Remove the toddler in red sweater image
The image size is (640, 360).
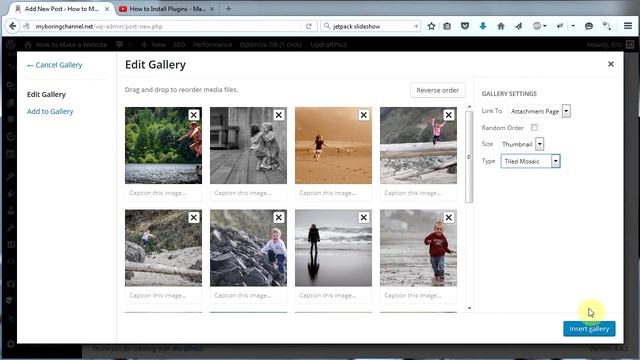click(449, 218)
